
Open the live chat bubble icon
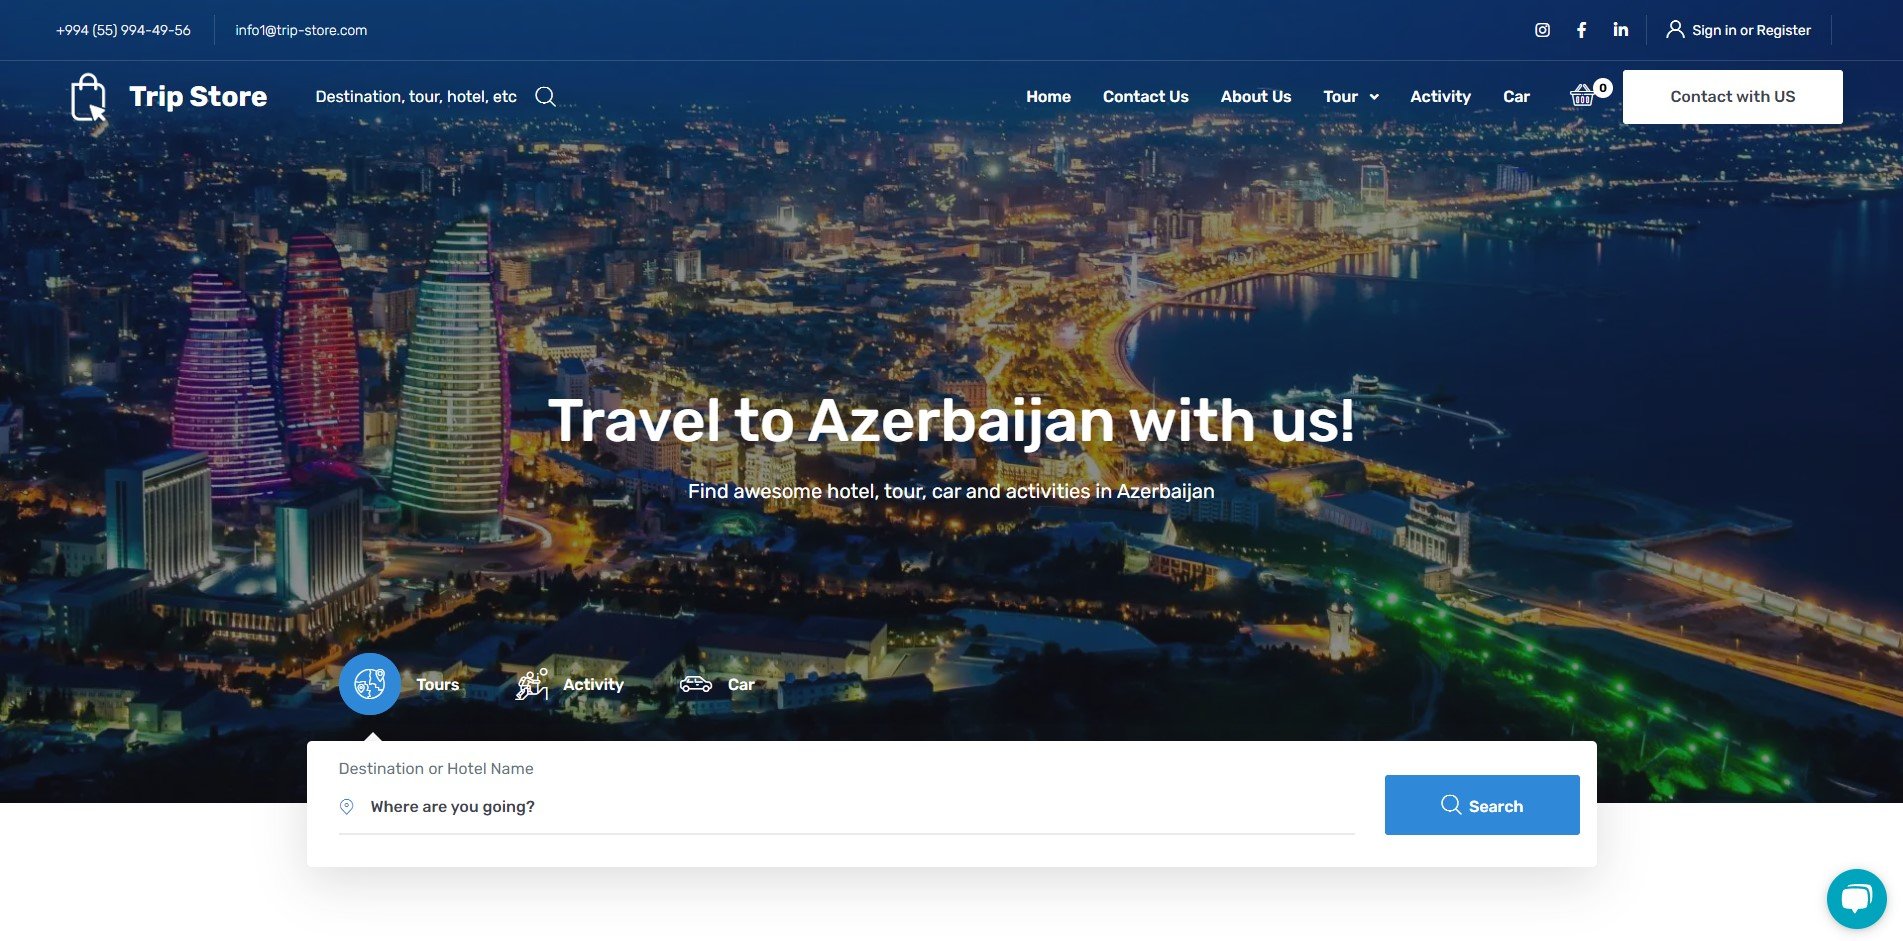pos(1856,898)
